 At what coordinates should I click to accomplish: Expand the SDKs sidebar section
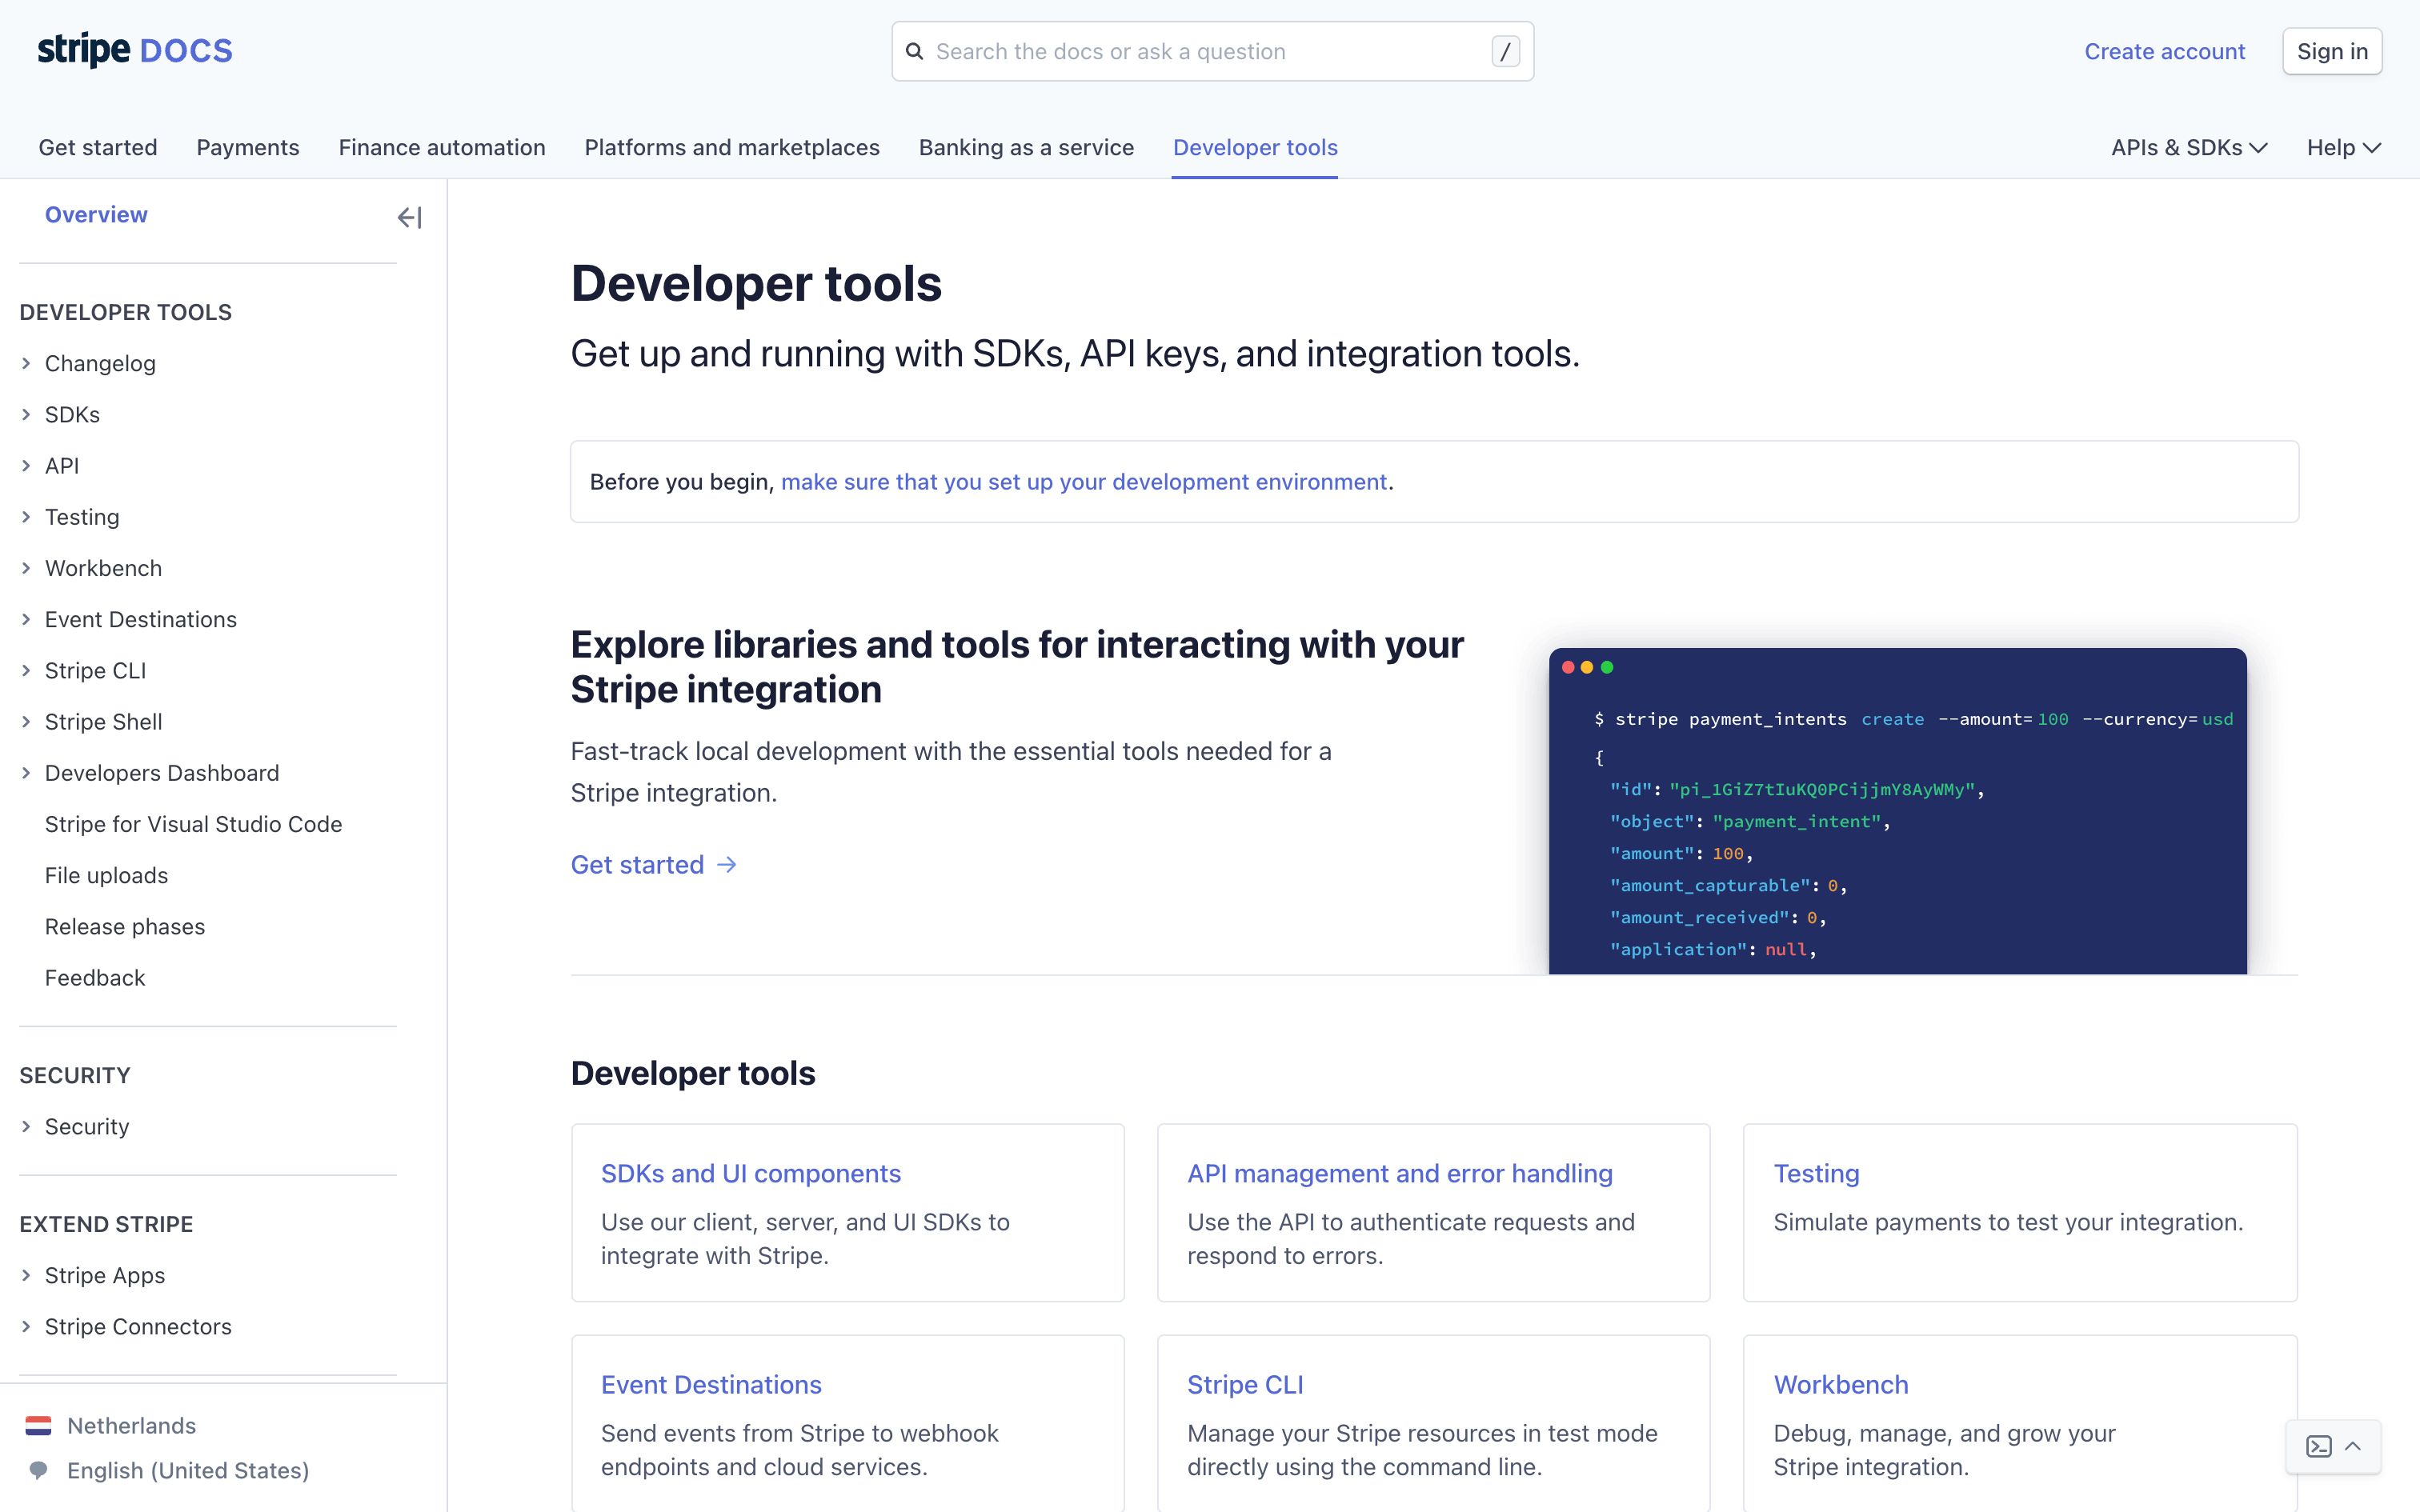[26, 414]
